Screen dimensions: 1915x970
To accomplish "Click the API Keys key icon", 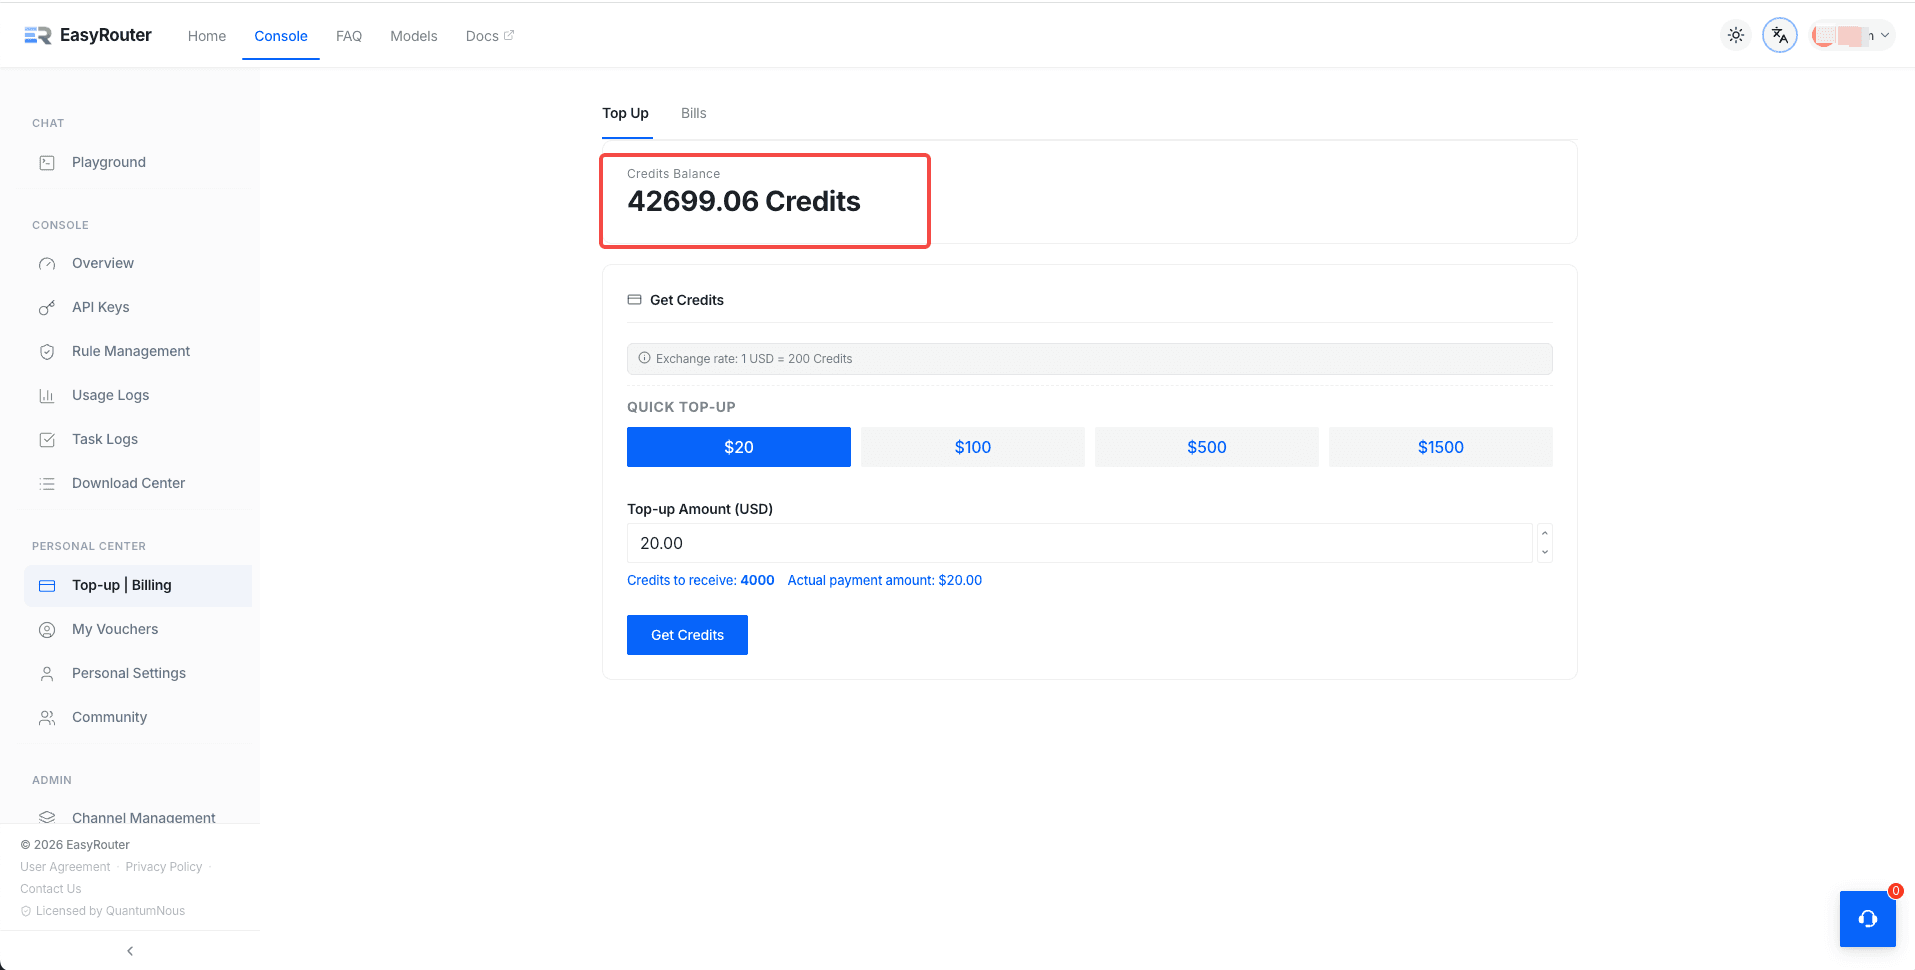I will click(47, 308).
